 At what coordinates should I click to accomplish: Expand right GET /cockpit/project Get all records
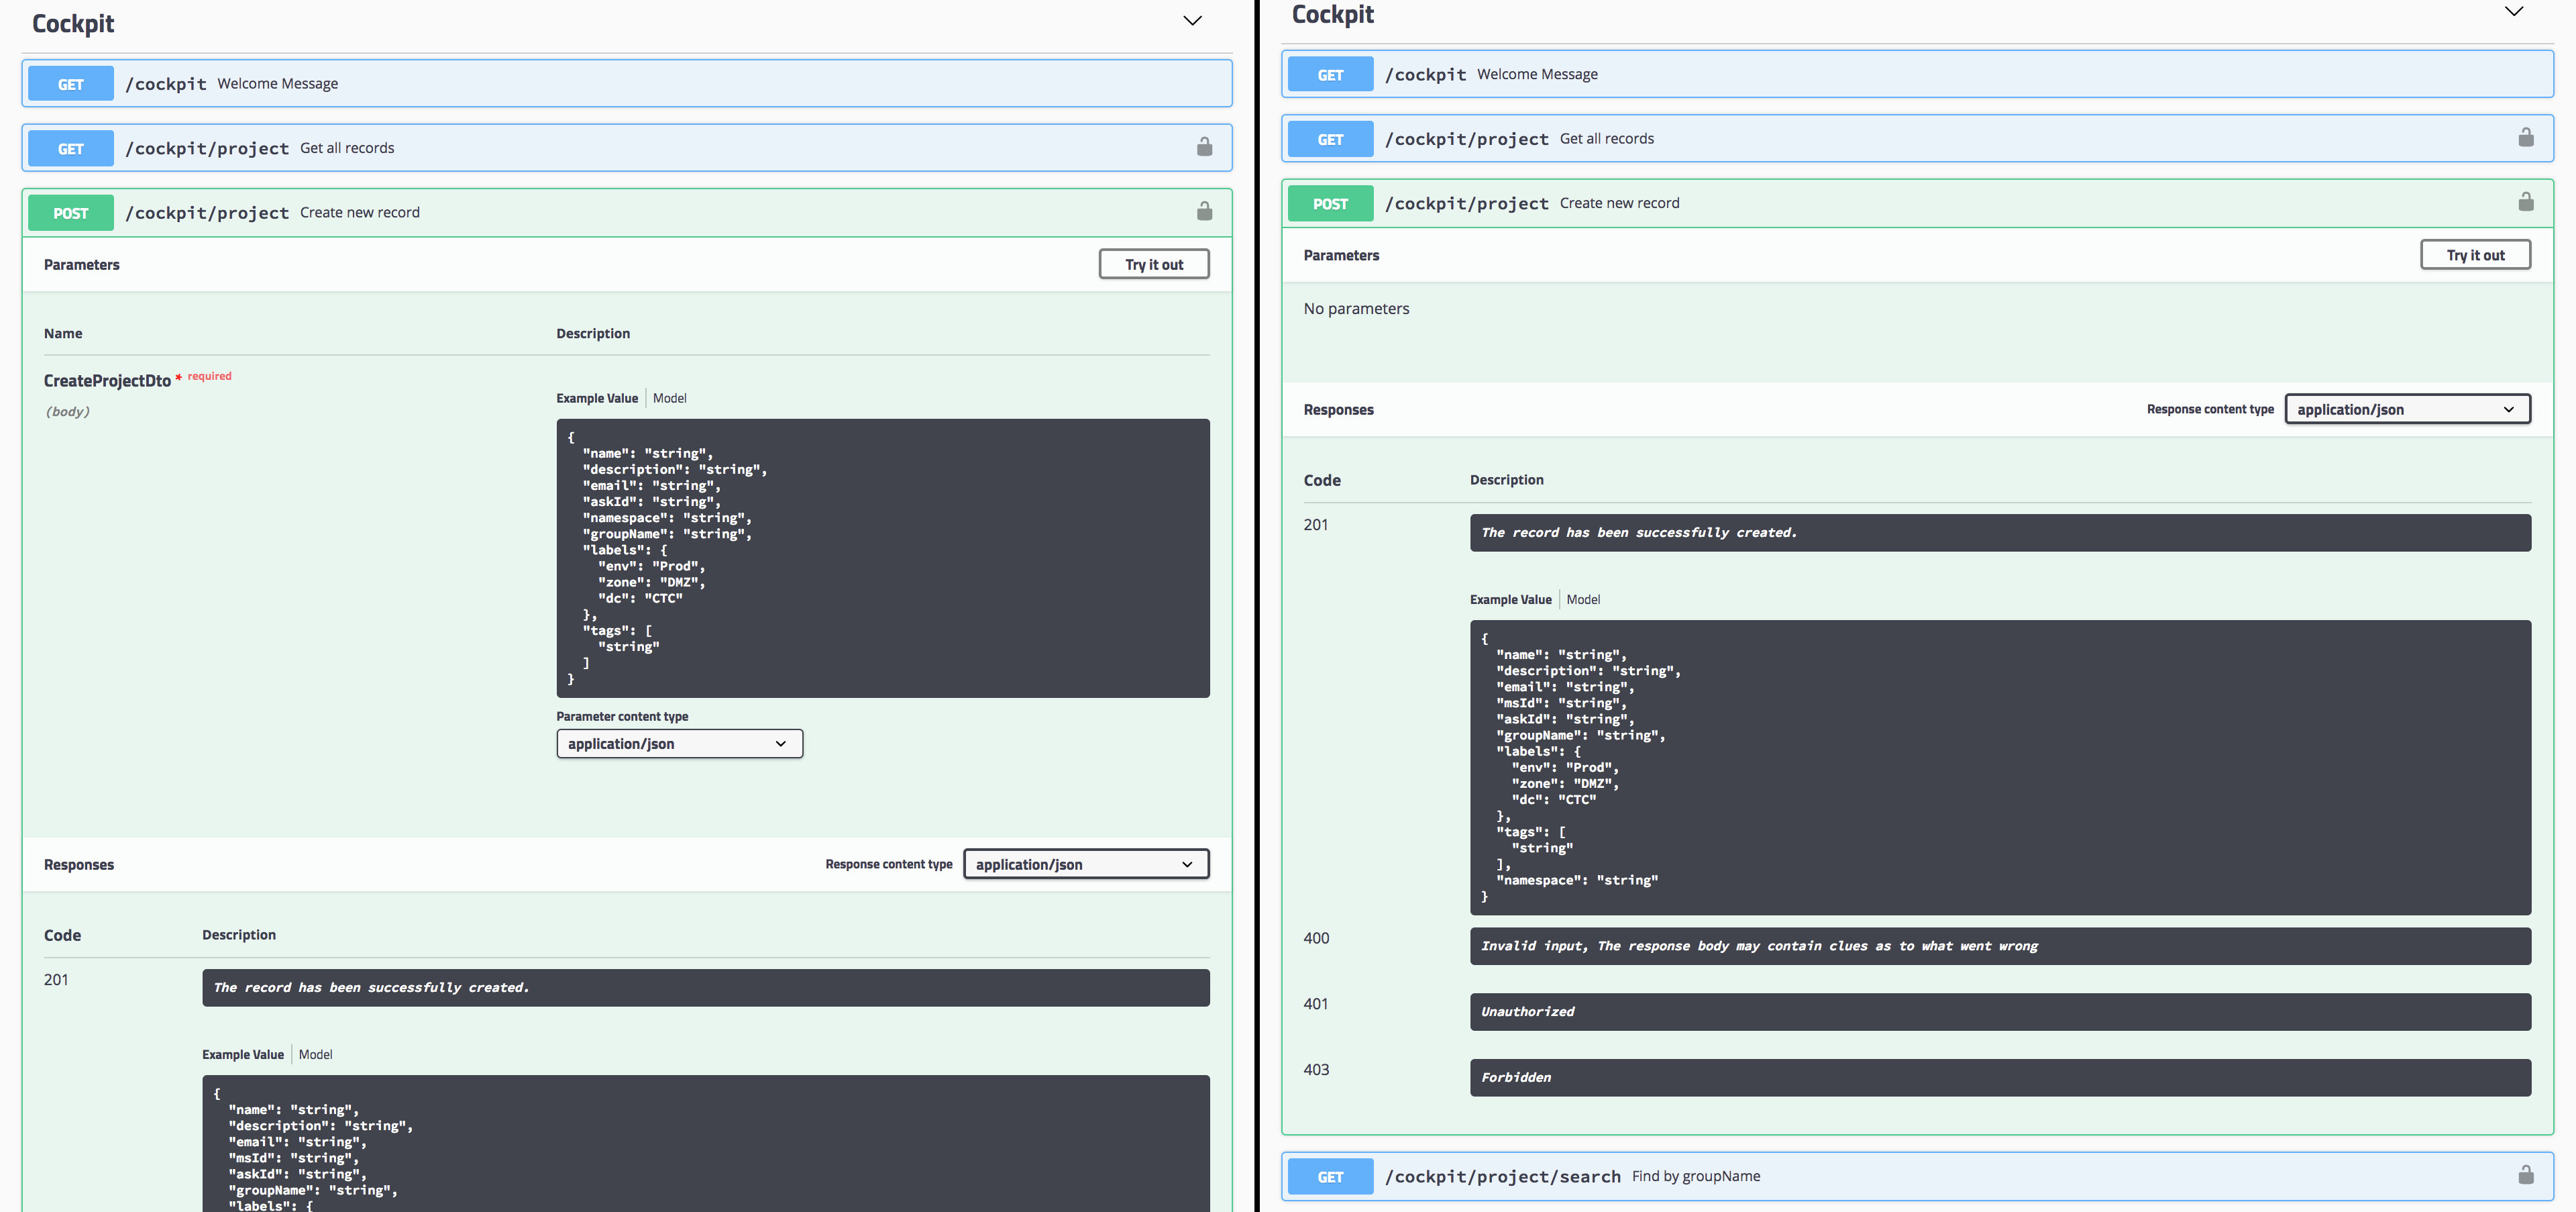1918,138
